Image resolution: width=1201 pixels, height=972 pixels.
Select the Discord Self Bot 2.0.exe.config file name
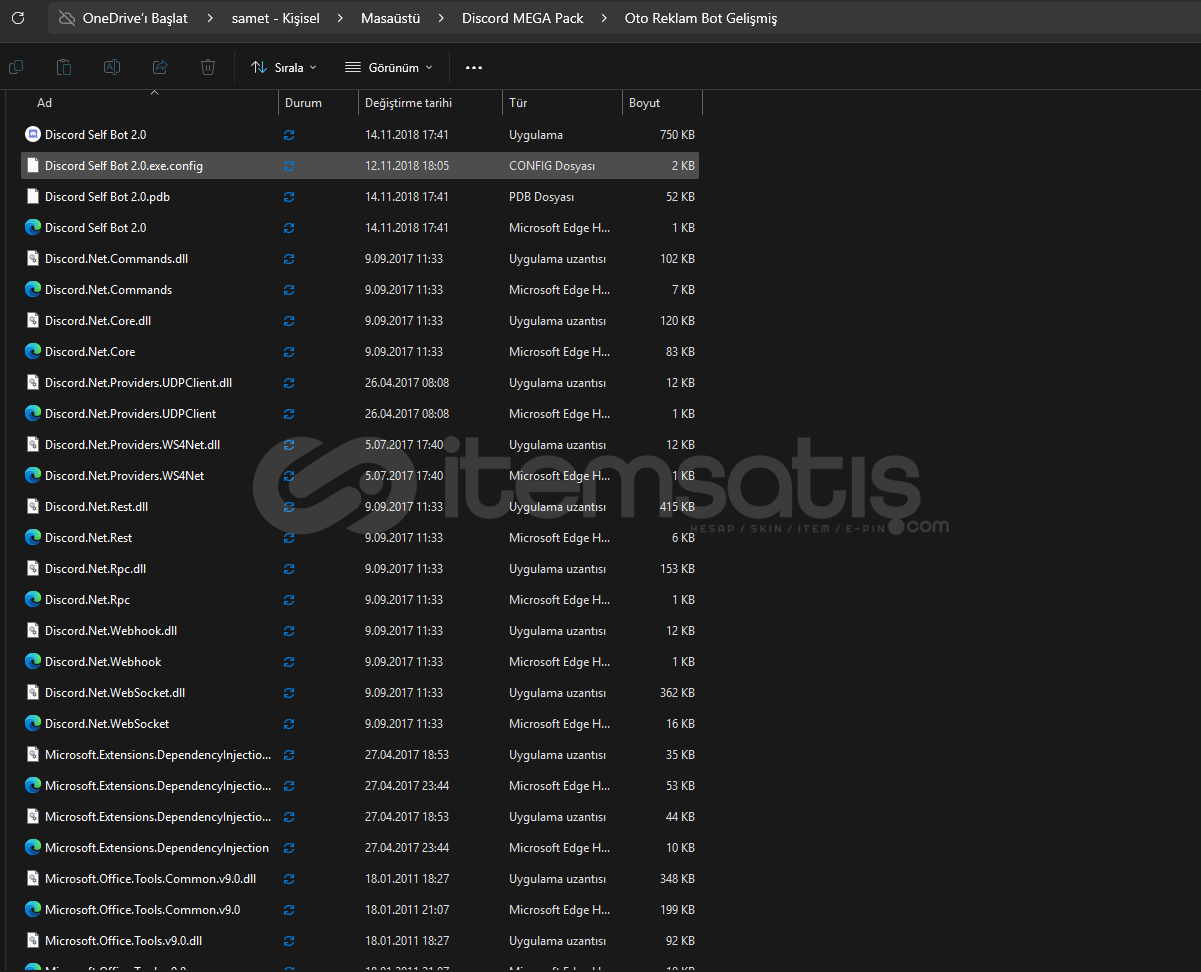point(124,166)
